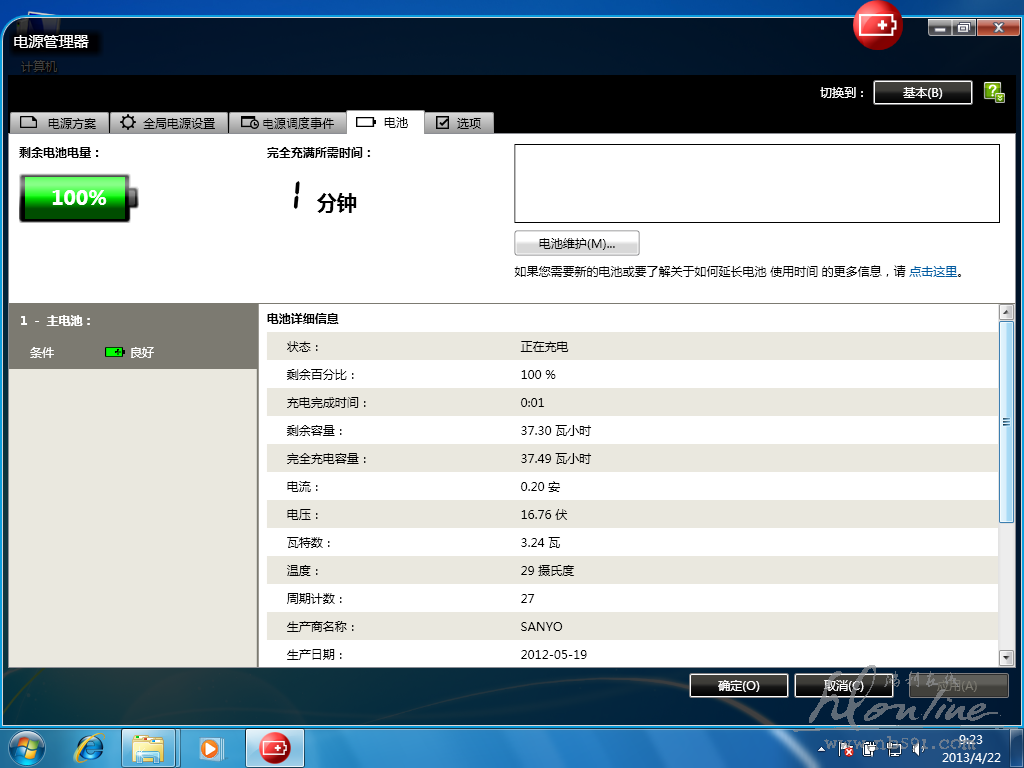The height and width of the screenshot is (768, 1024).
Task: Click the 29 摄氏度 temperature value
Action: [x=547, y=571]
